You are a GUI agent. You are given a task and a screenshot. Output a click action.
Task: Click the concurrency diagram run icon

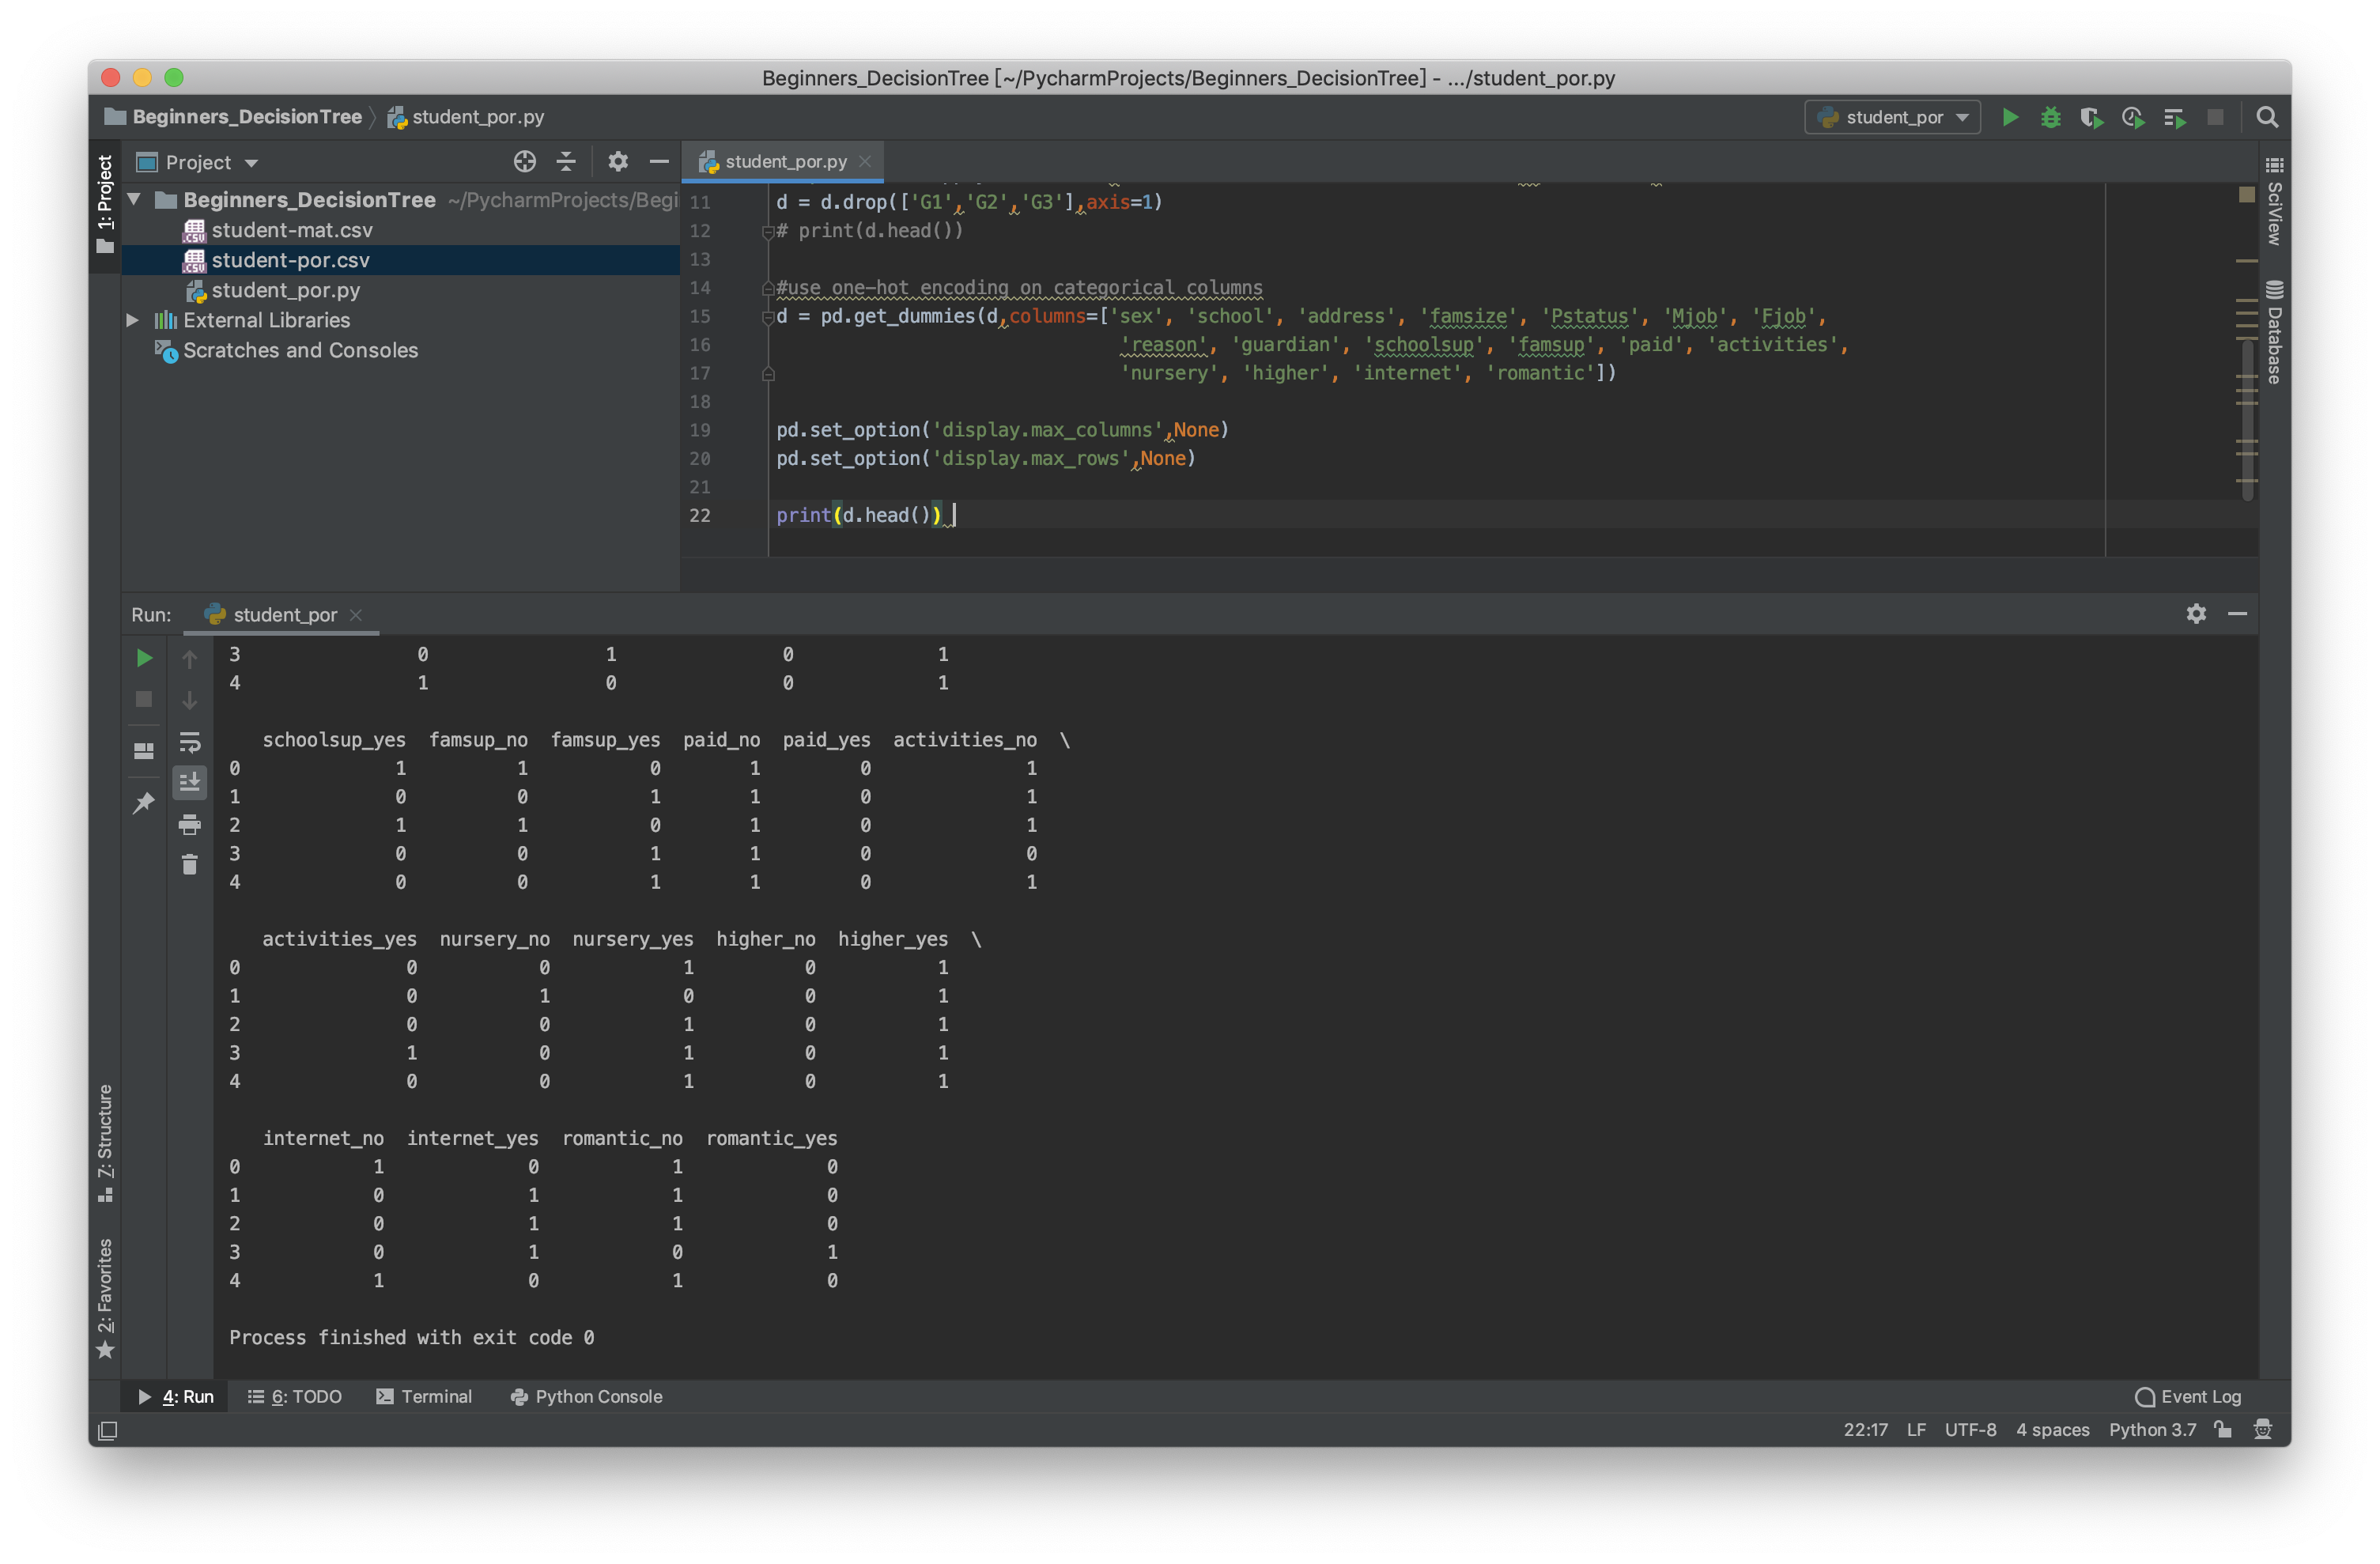tap(2174, 118)
